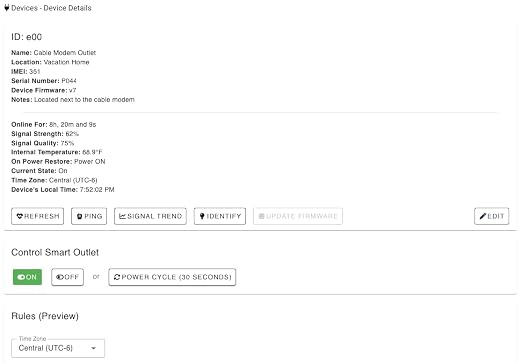This screenshot has width=522, height=363.
Task: Click the pencil icon on Edit
Action: pos(483,216)
